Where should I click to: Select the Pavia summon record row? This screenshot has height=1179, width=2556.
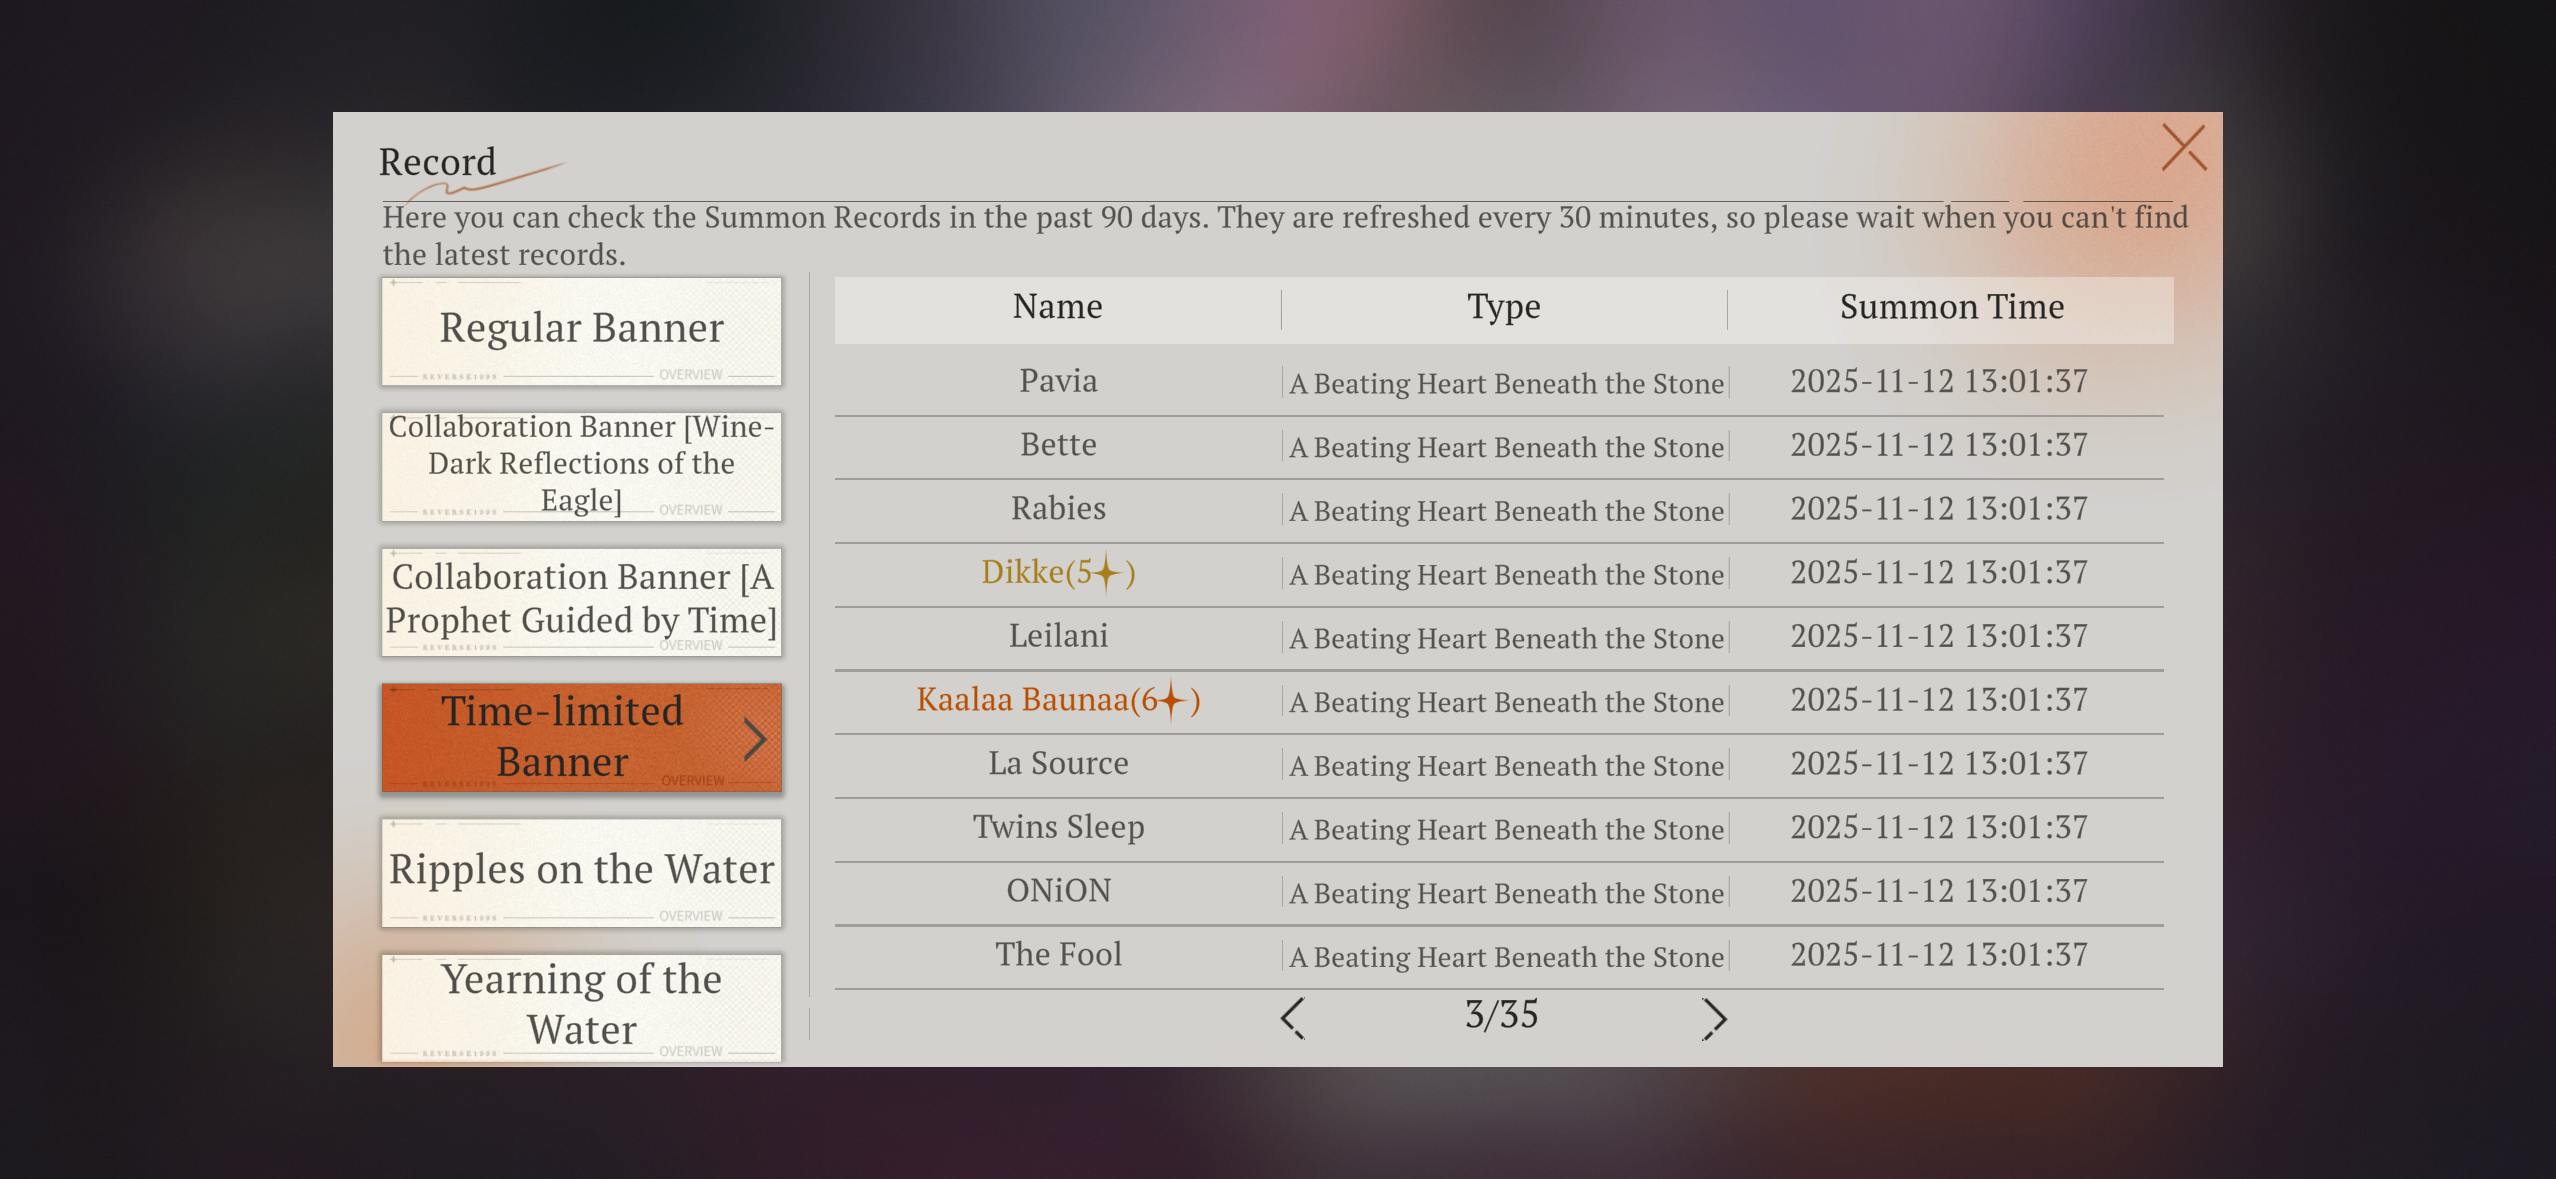click(x=1498, y=382)
